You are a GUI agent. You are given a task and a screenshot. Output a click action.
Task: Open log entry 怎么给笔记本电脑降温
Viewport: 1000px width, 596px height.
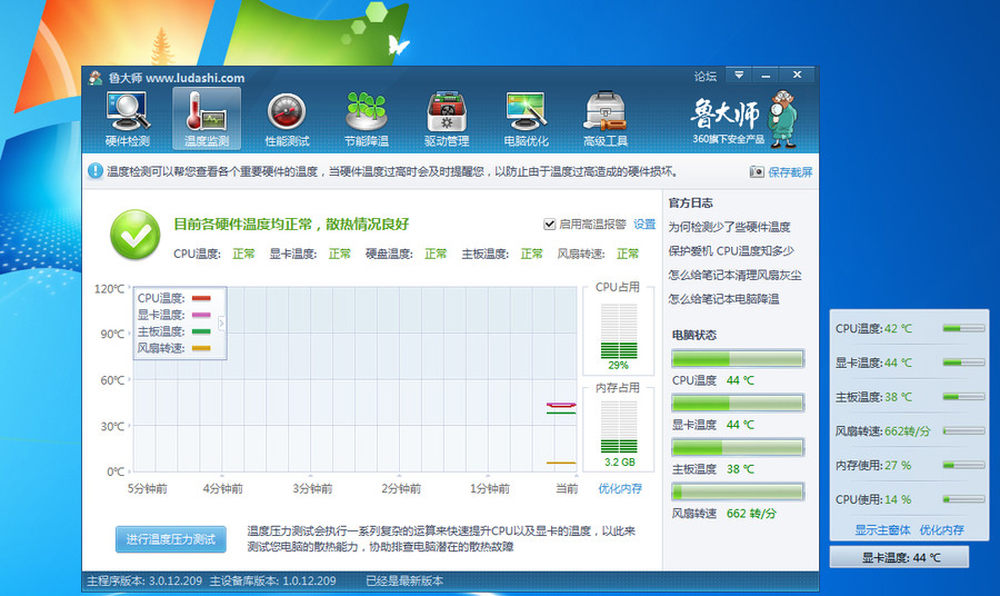click(723, 299)
